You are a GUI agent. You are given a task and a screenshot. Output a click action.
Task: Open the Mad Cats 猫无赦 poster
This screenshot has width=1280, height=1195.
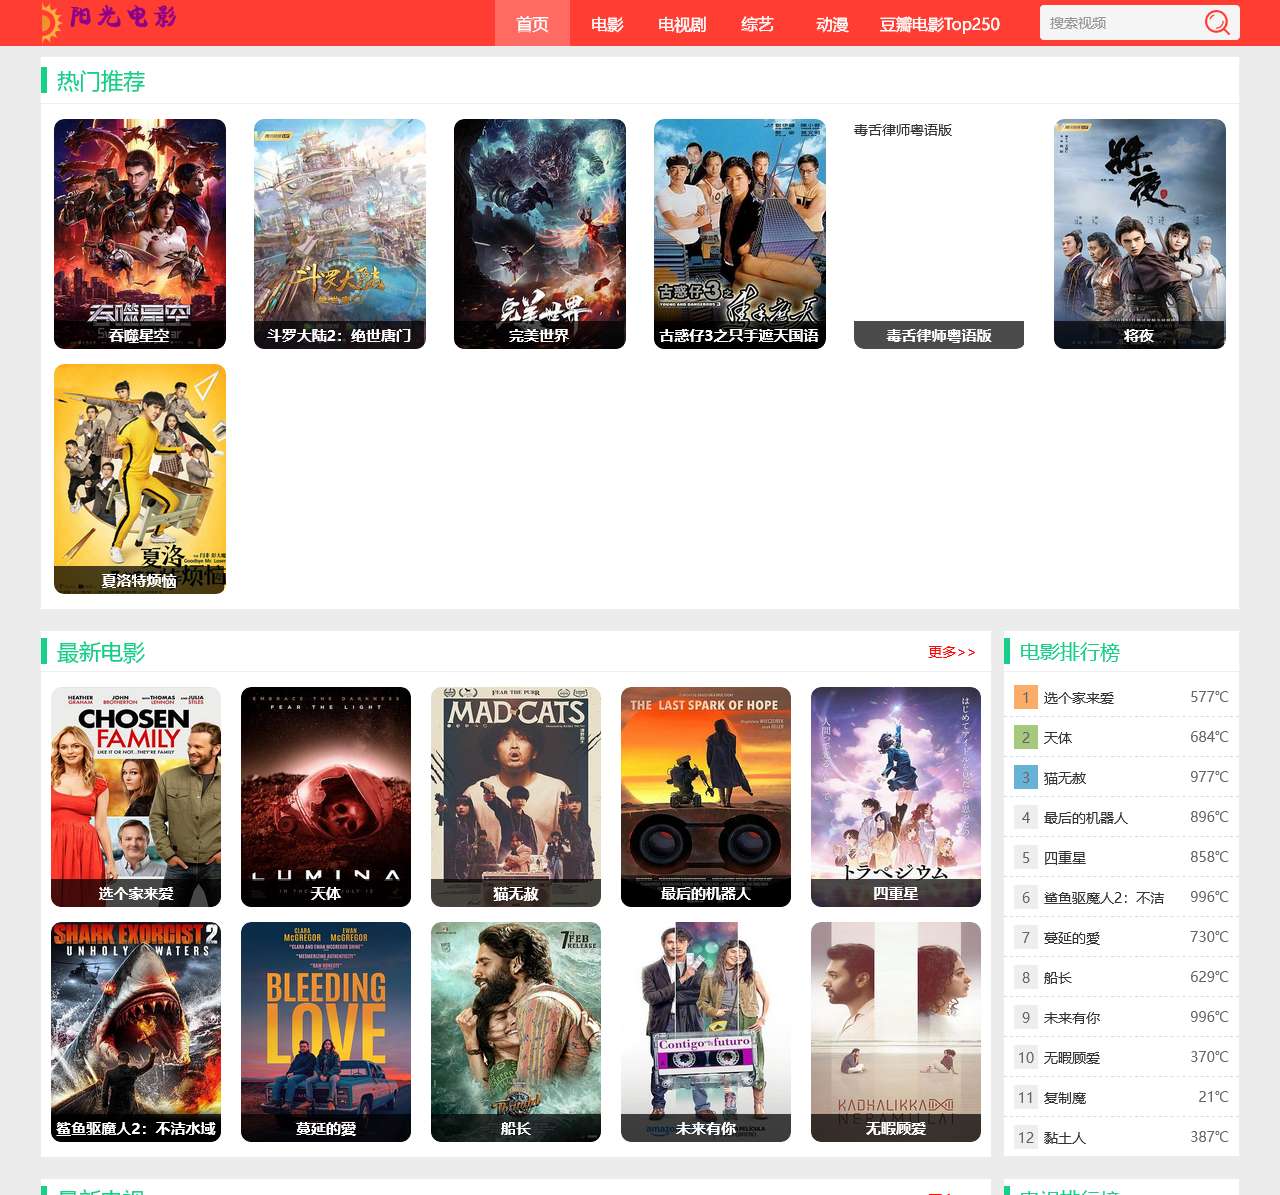pos(516,797)
